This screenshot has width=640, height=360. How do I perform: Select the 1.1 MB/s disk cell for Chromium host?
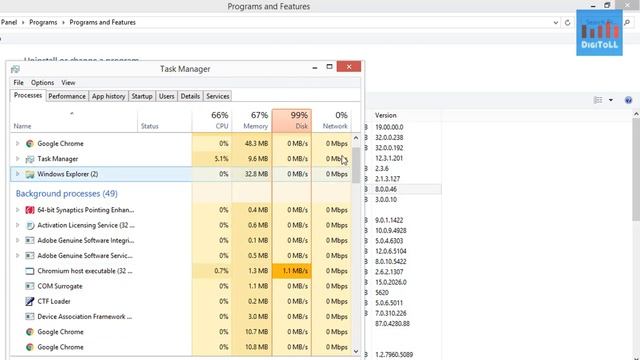click(x=292, y=271)
